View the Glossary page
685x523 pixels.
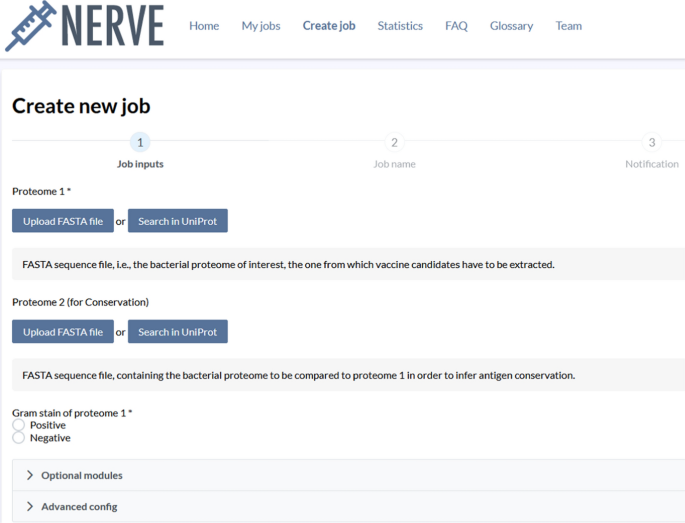click(x=512, y=26)
